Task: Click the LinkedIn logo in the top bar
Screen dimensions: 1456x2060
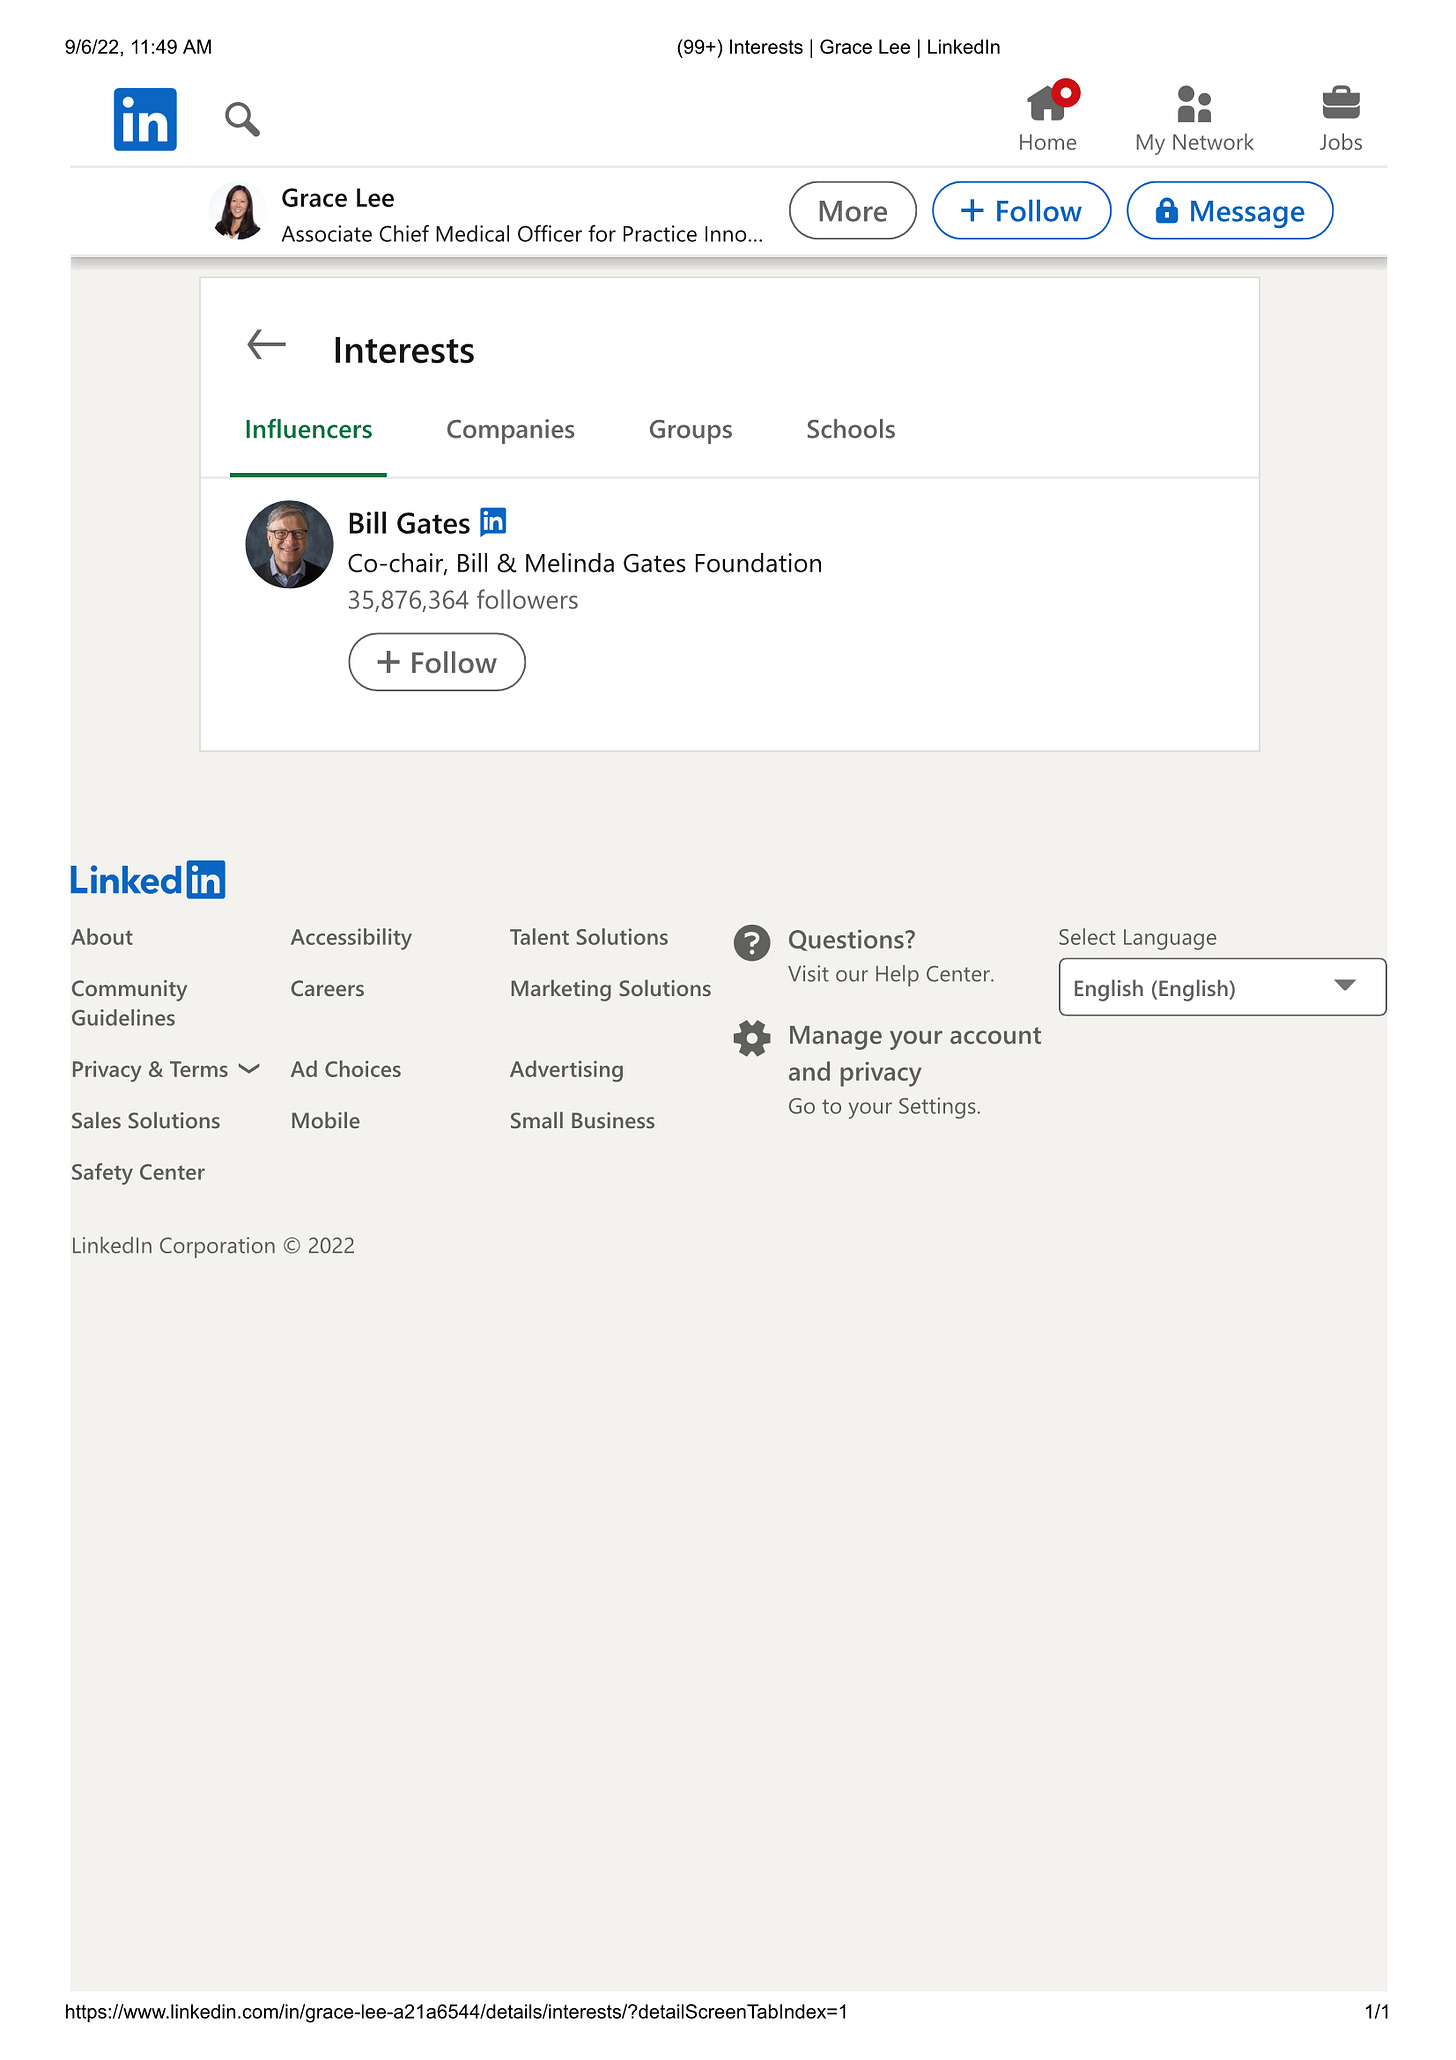Action: coord(145,119)
